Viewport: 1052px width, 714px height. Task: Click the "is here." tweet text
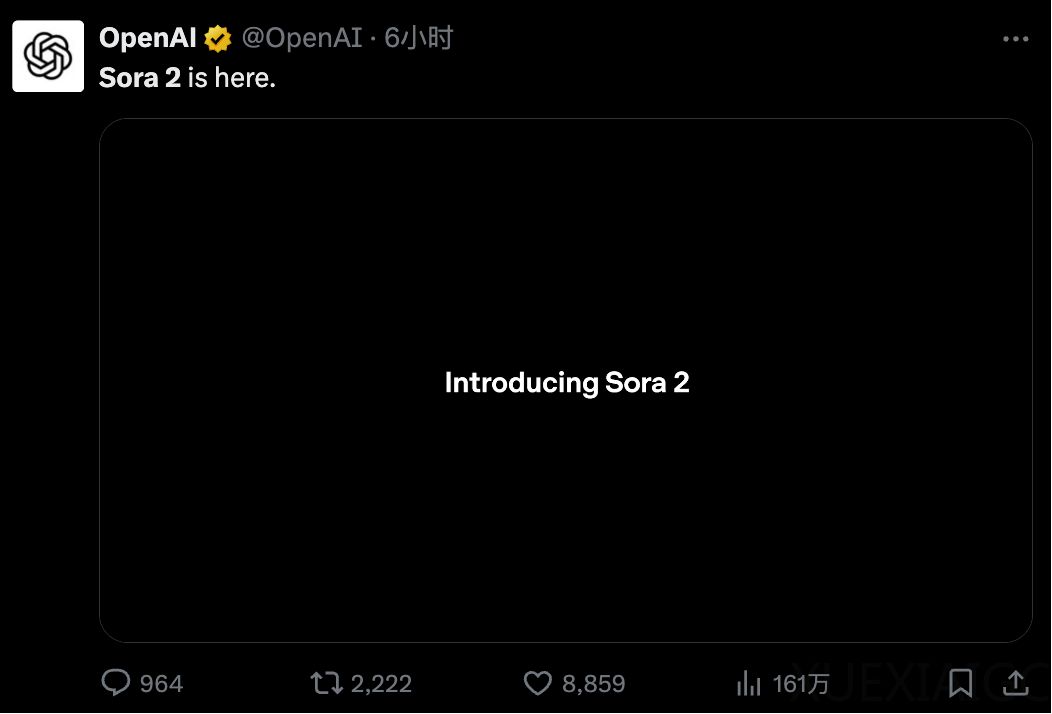pos(231,78)
